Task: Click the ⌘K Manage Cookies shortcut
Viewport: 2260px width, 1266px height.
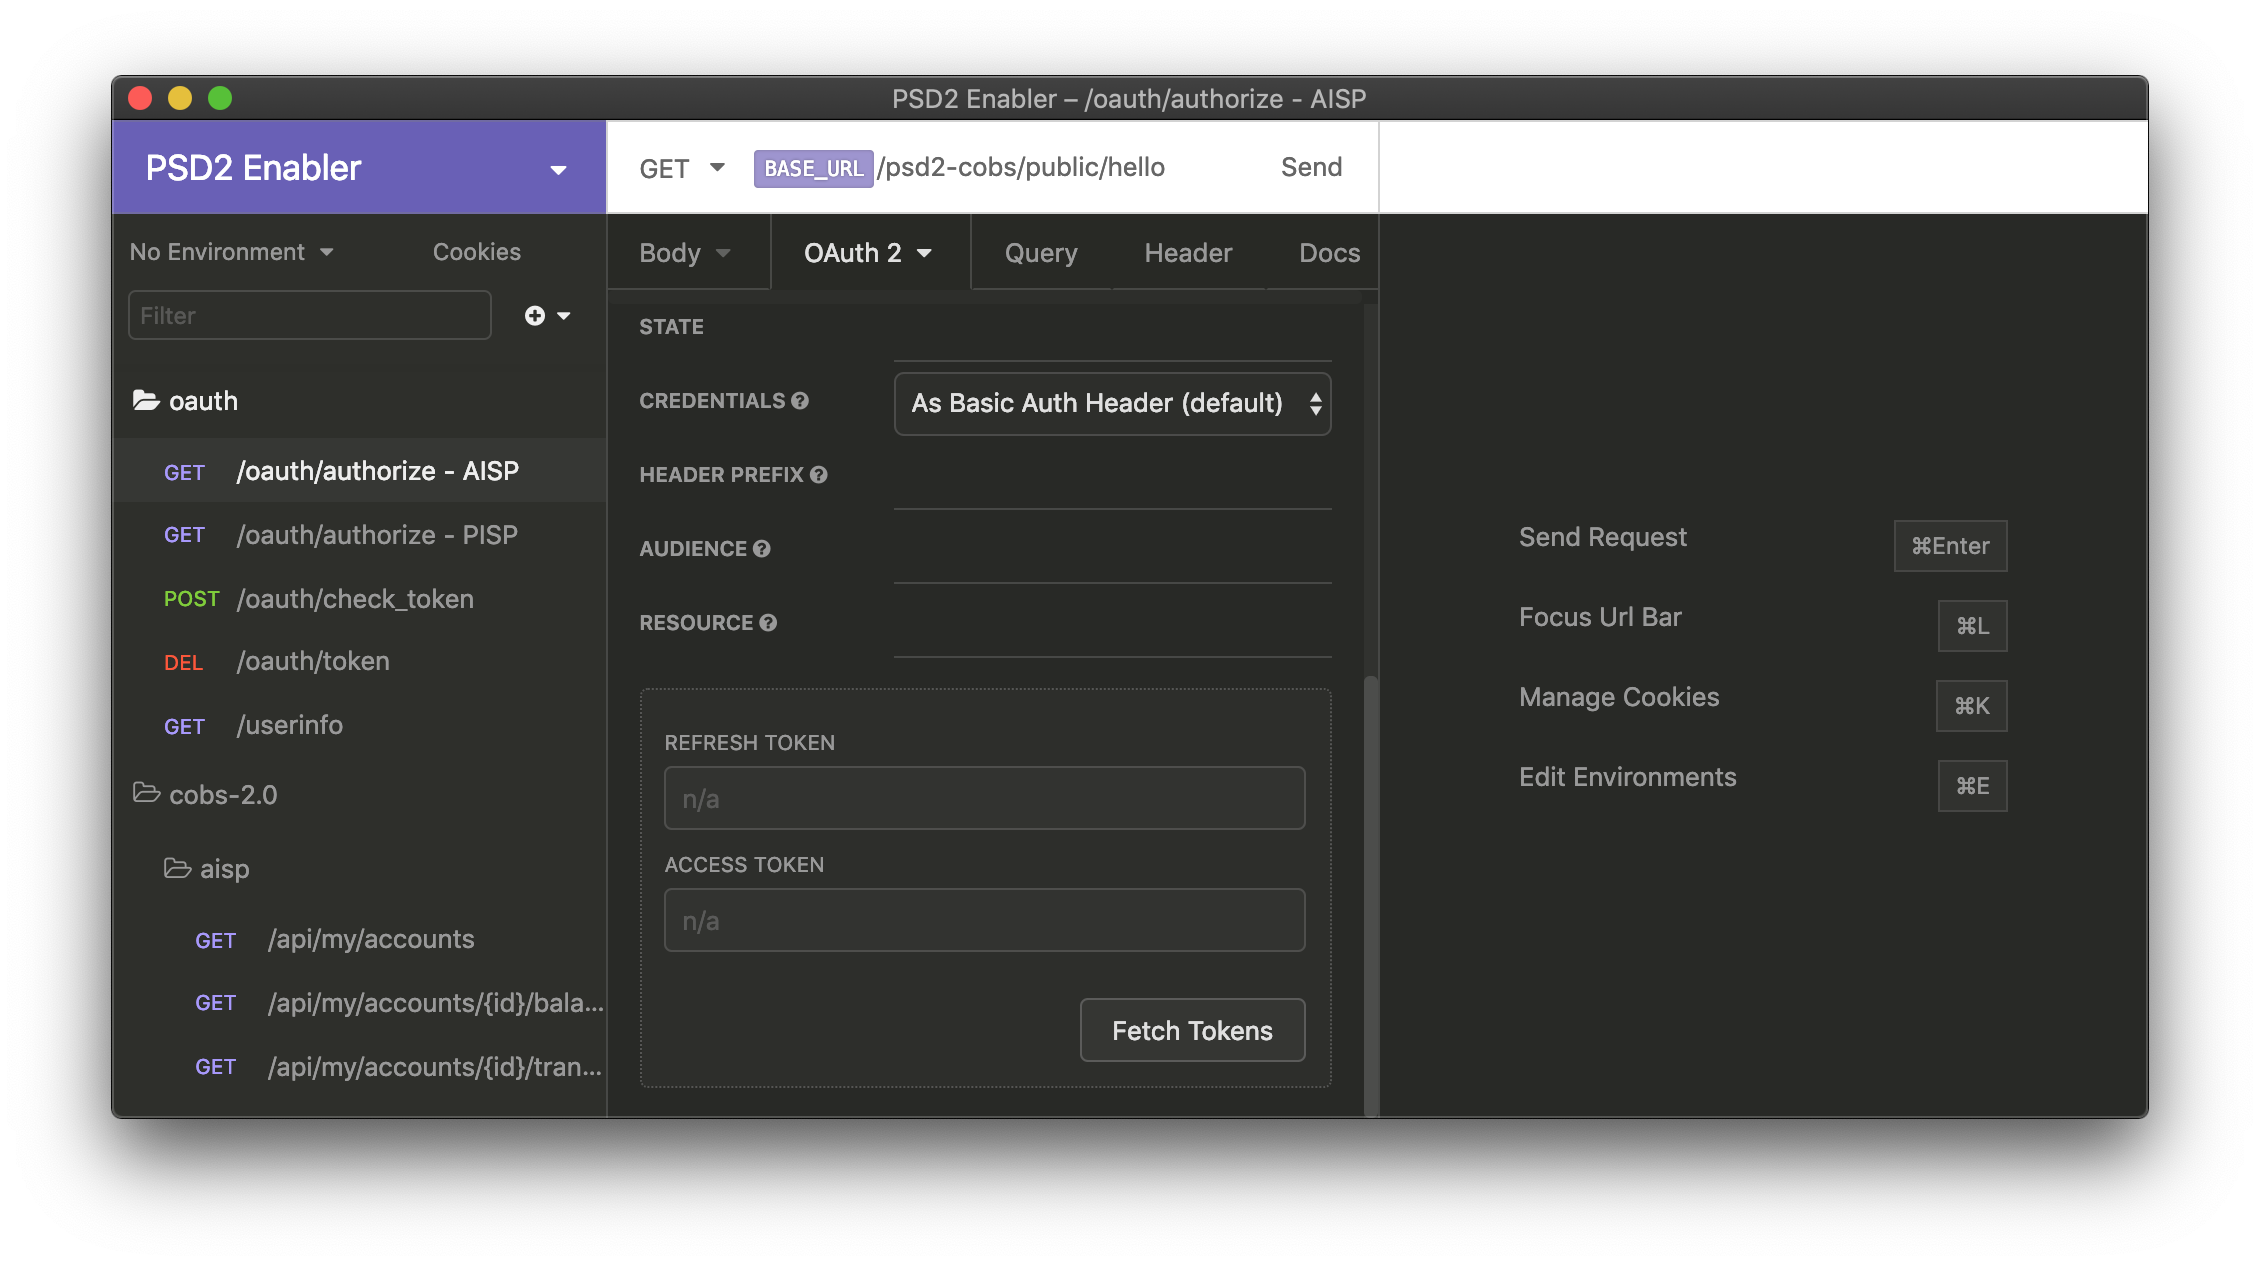Action: pos(1971,706)
